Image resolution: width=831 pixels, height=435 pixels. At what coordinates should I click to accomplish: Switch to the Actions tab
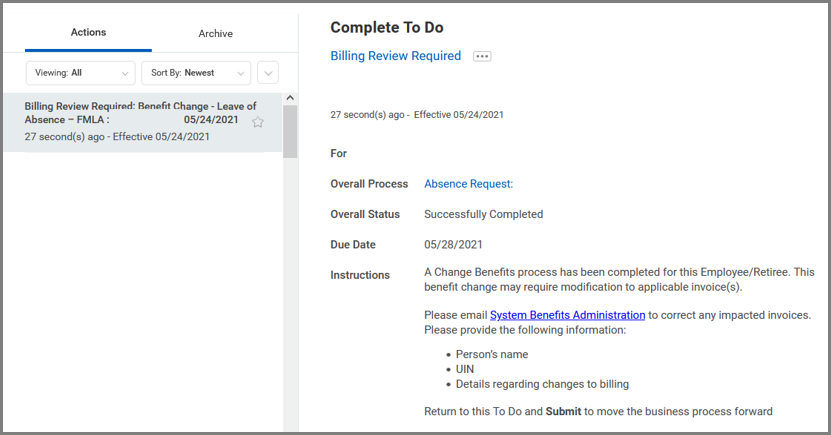(88, 33)
